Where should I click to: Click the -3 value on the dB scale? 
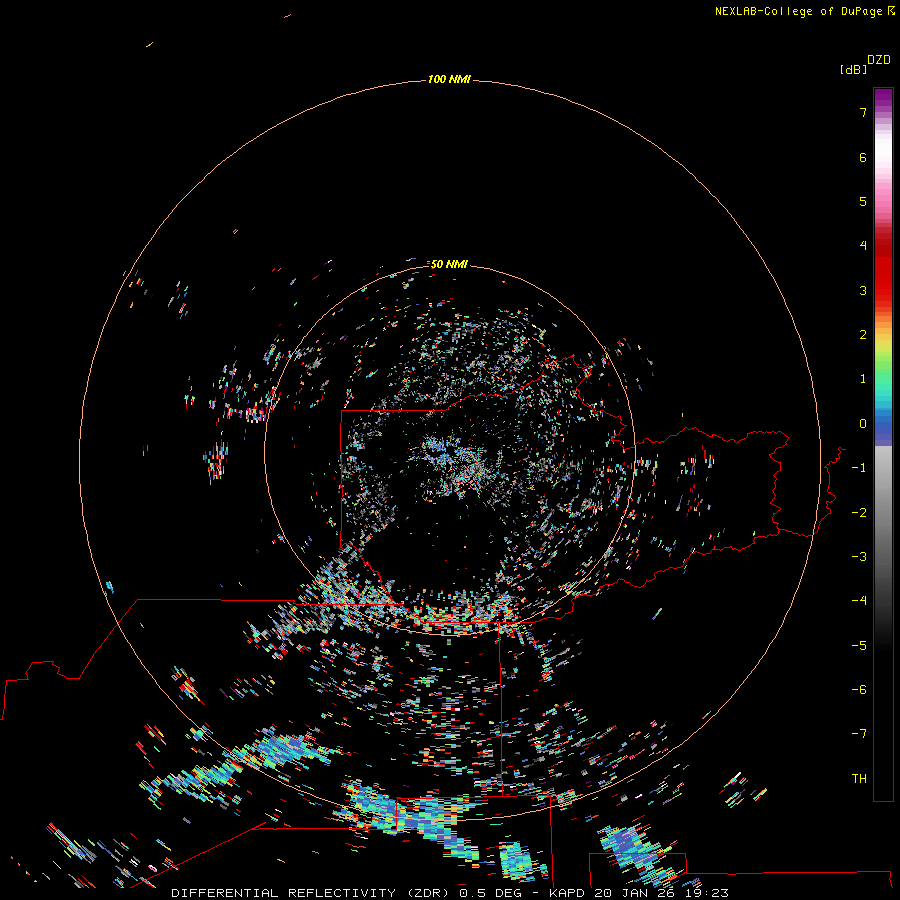pyautogui.click(x=859, y=557)
